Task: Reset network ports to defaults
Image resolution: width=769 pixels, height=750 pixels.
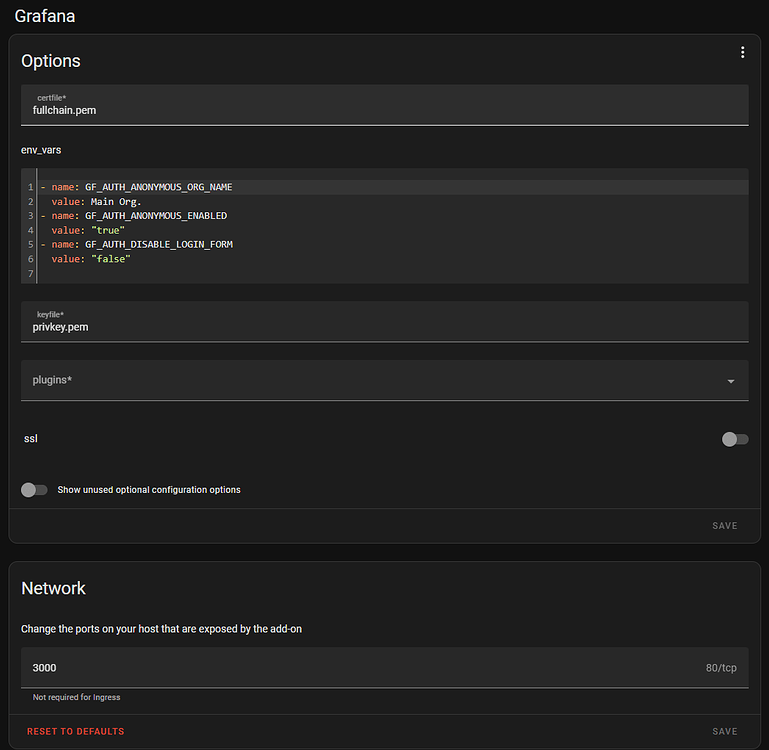Action: (x=76, y=731)
